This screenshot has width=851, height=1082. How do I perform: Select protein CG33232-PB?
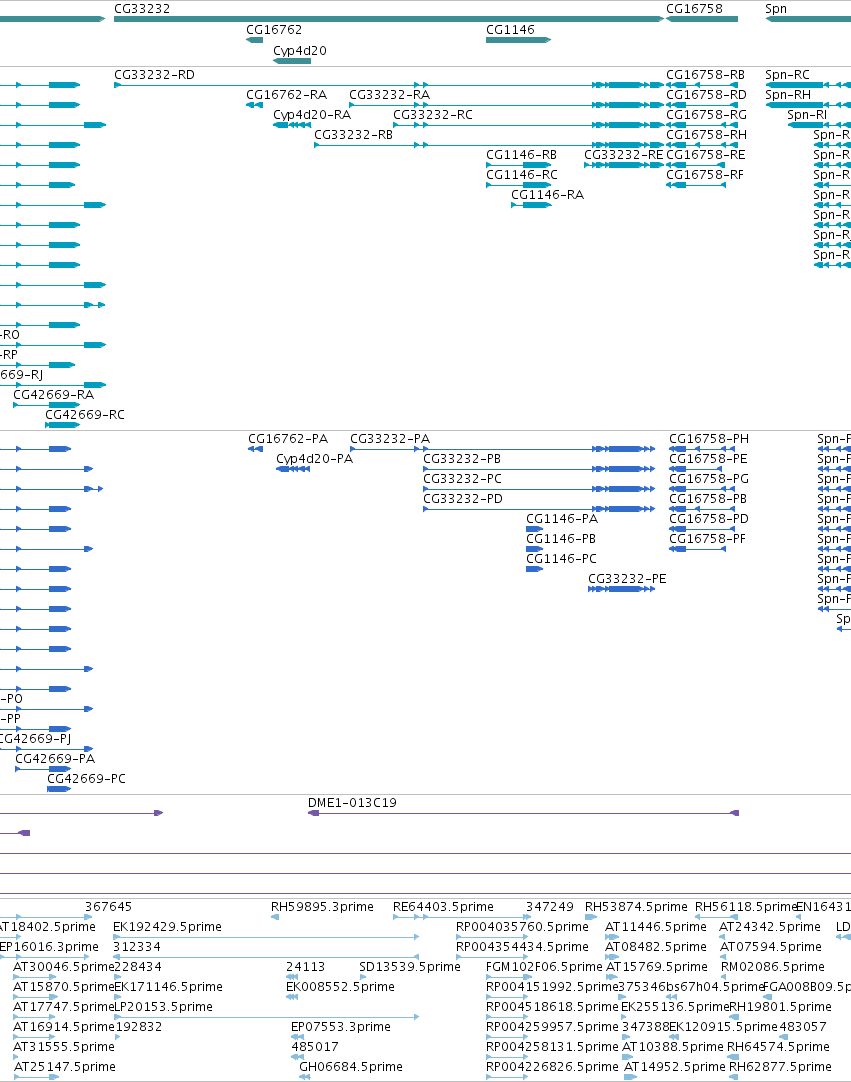click(x=539, y=469)
